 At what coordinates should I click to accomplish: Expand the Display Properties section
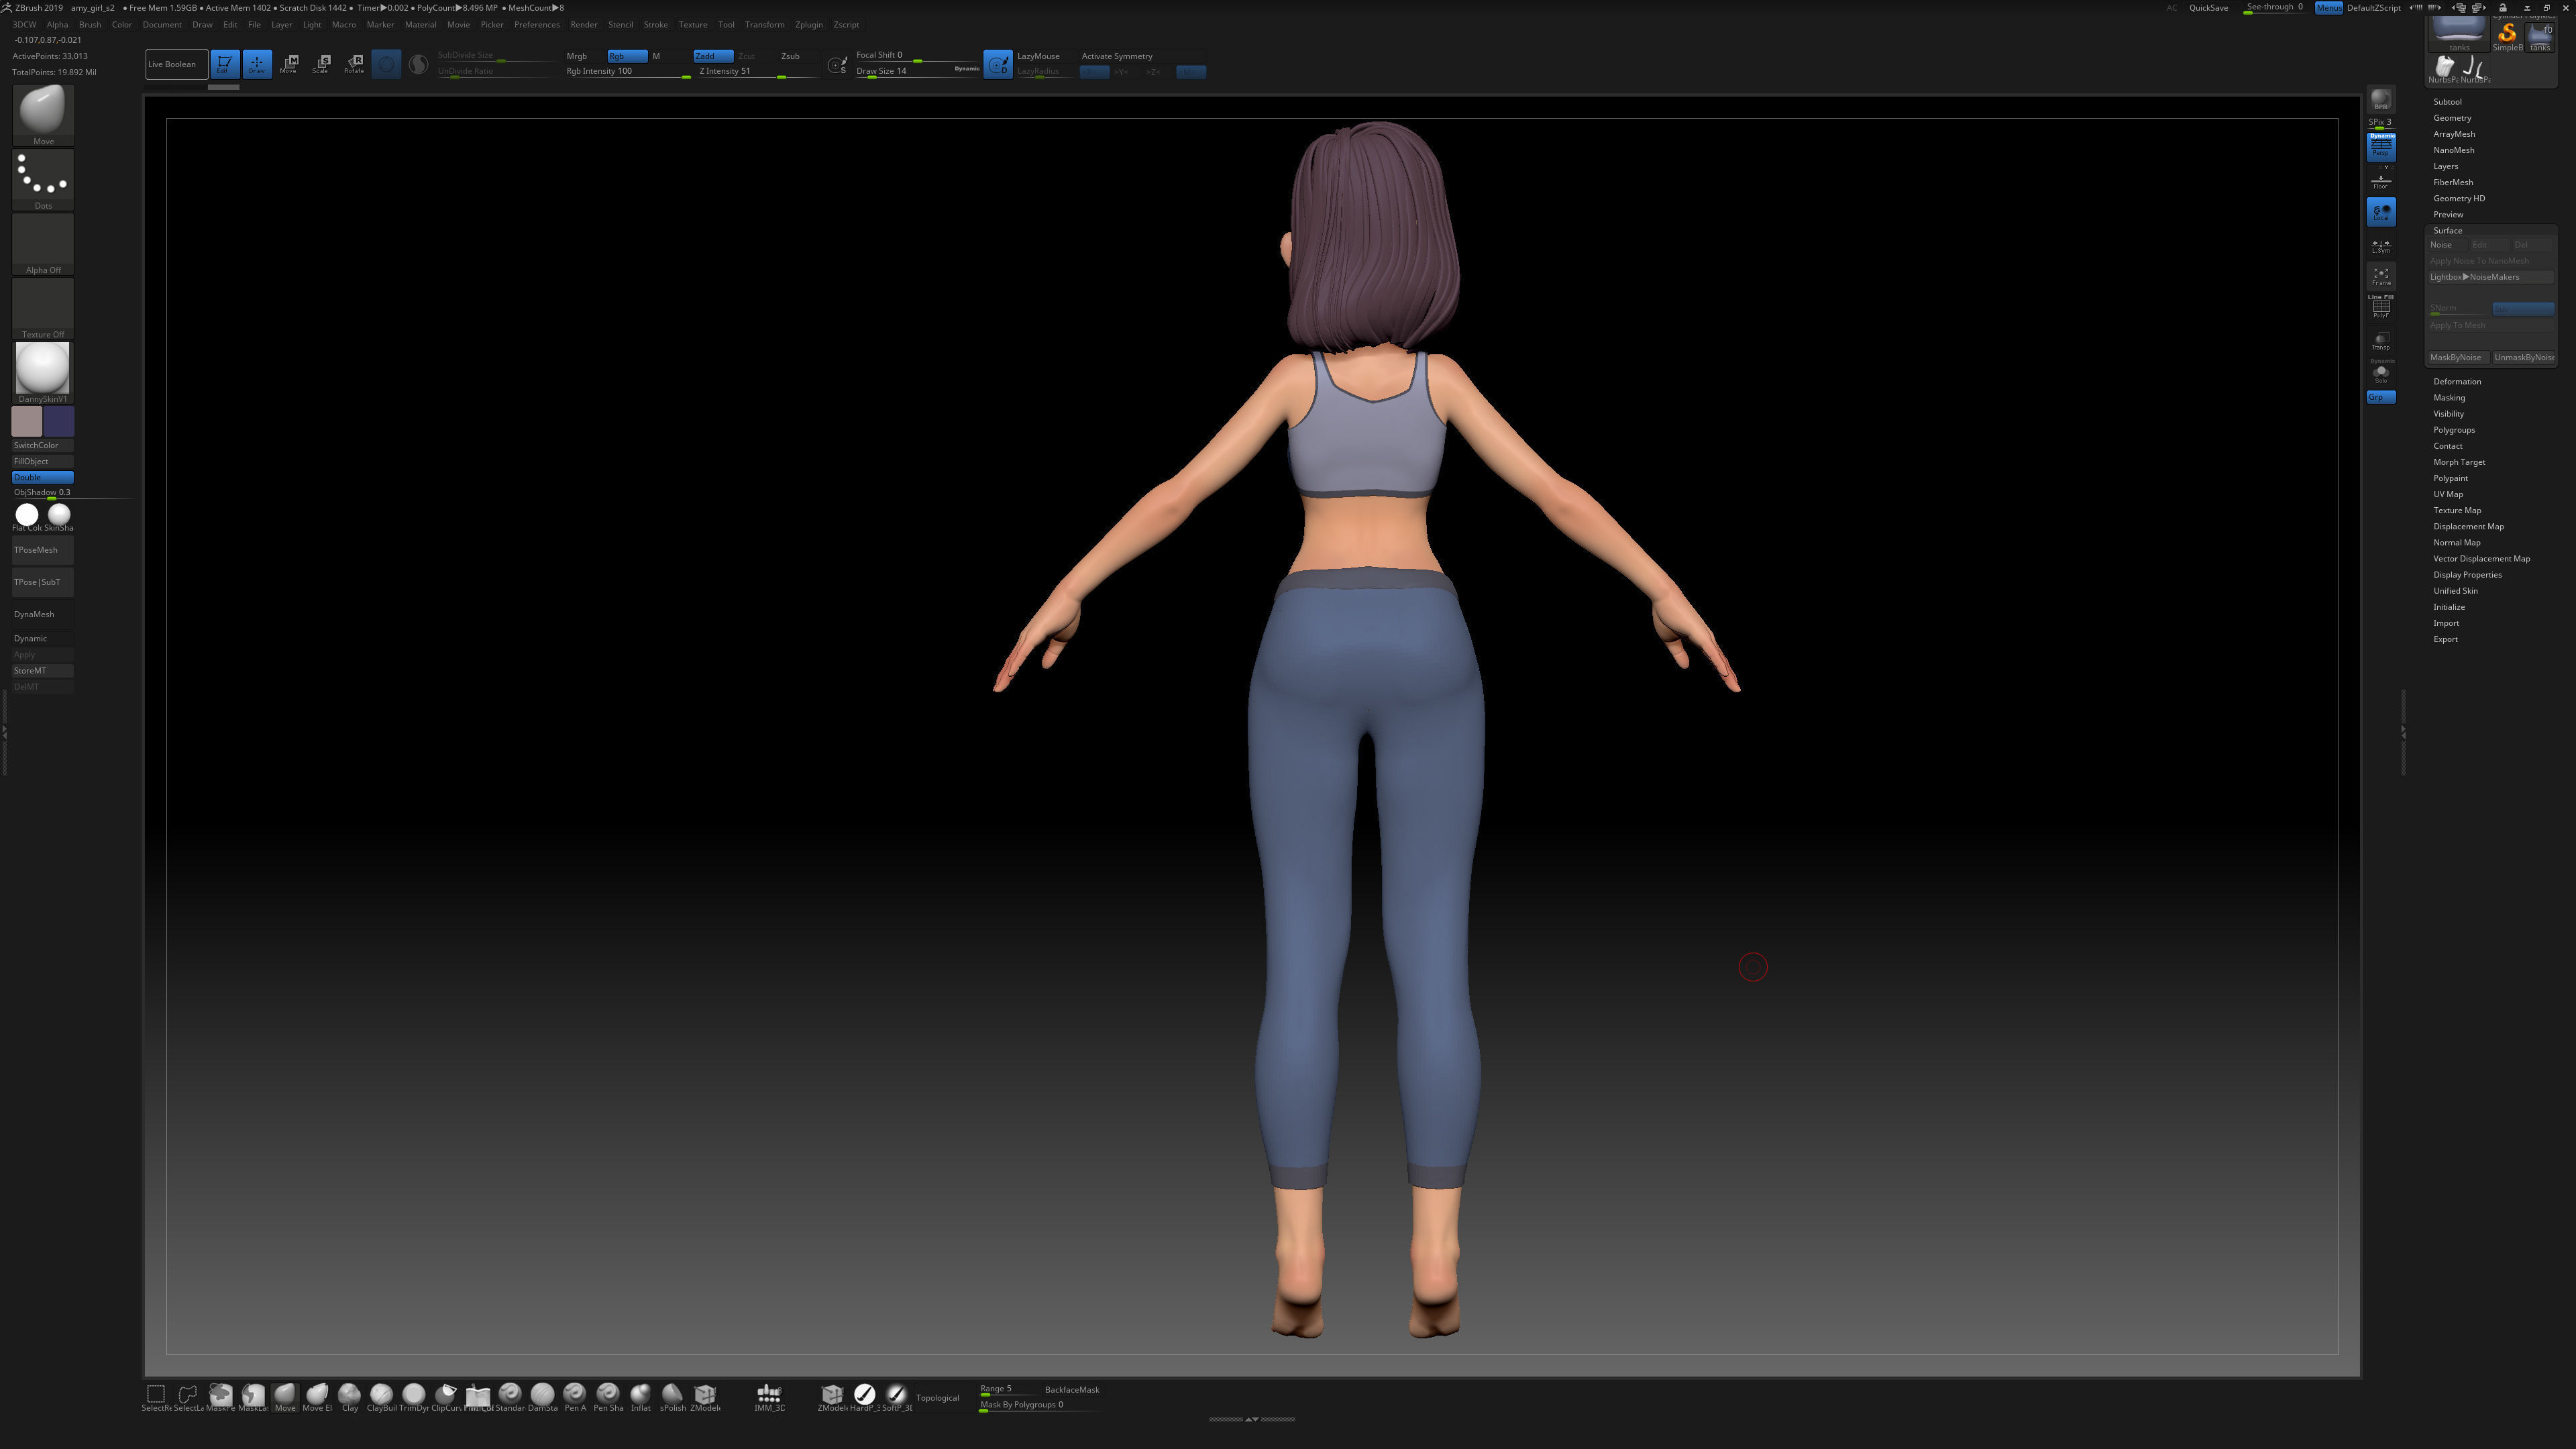pyautogui.click(x=2467, y=575)
